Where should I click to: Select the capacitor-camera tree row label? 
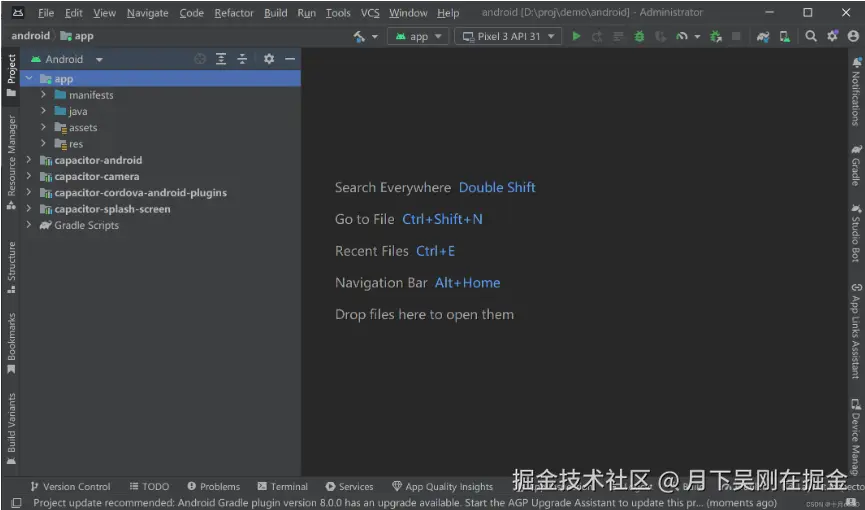97,177
